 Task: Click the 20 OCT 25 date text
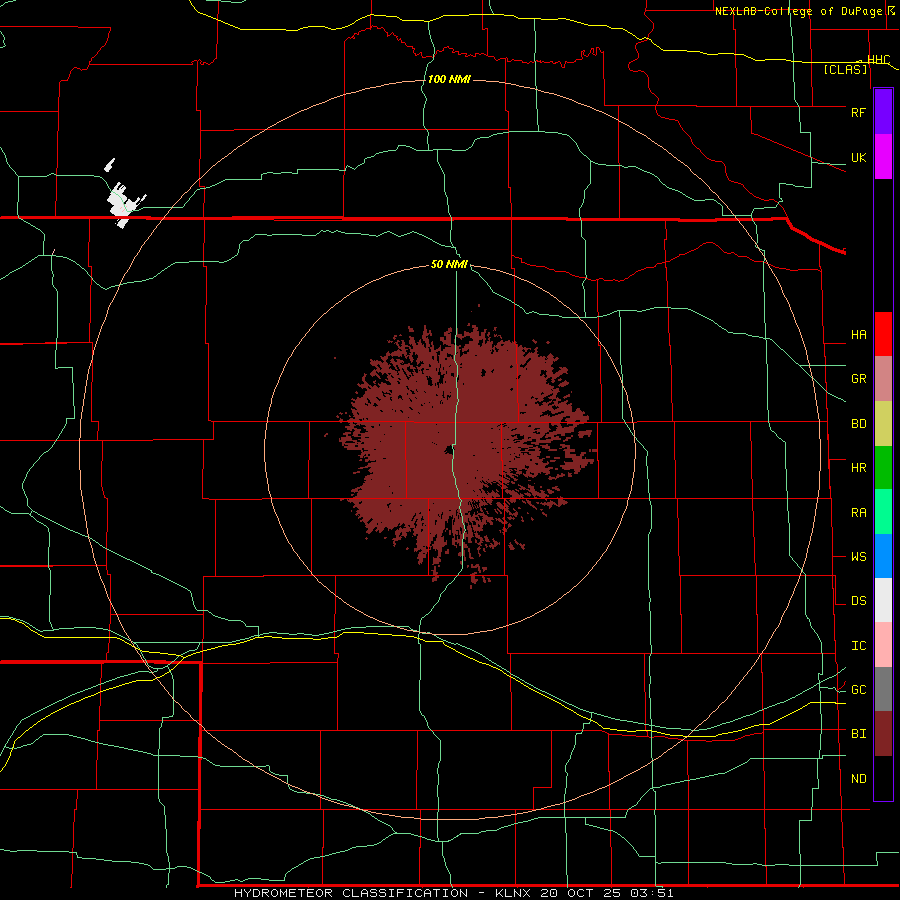click(x=582, y=893)
